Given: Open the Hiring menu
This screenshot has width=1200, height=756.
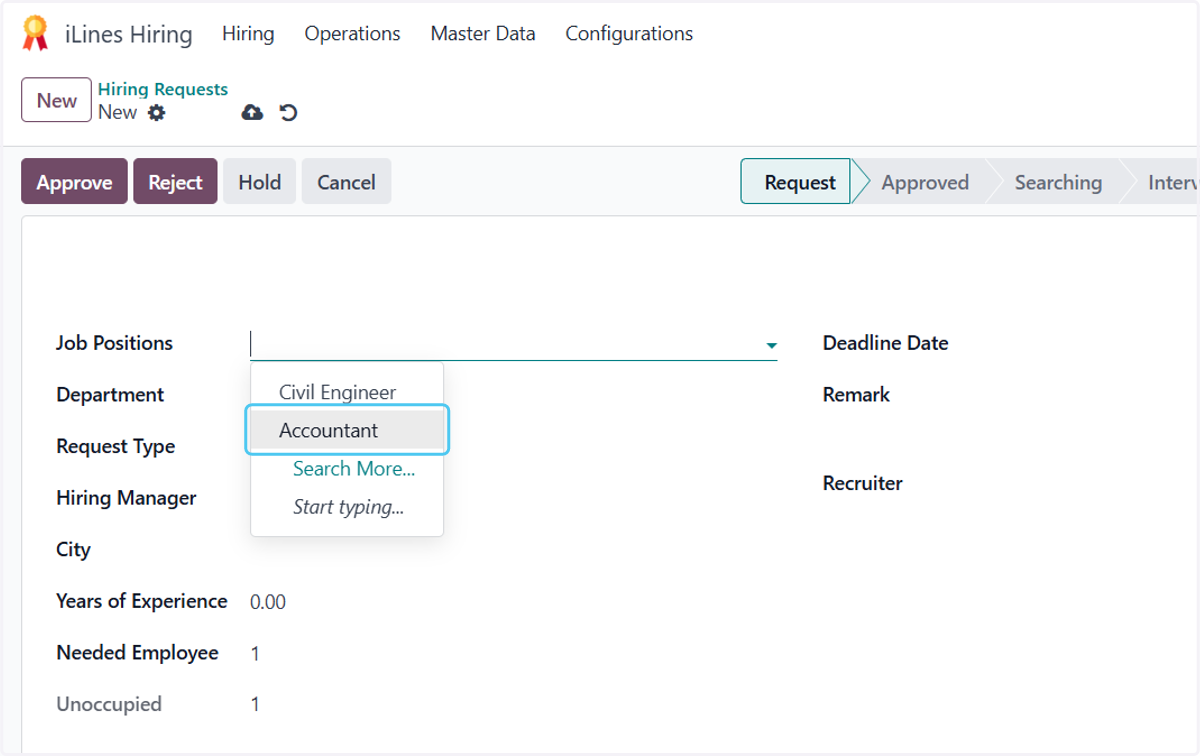Looking at the screenshot, I should 248,33.
